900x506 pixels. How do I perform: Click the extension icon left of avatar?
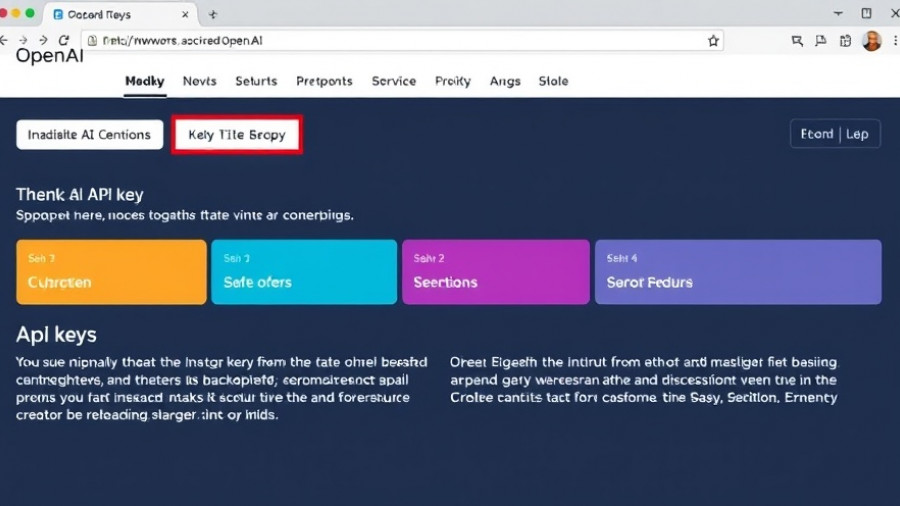click(845, 41)
